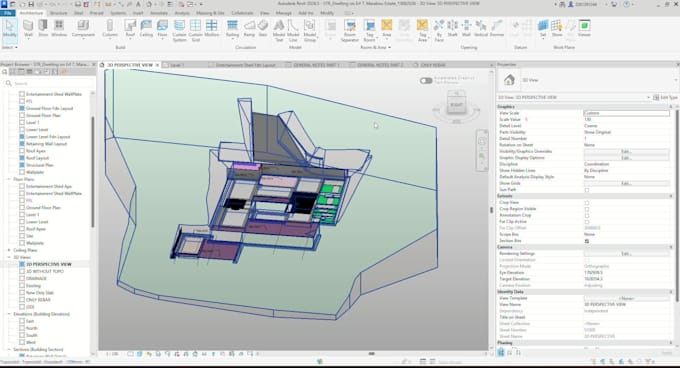Click the Show work plane icon
Viewport: 680px width, 368px height.
[557, 29]
